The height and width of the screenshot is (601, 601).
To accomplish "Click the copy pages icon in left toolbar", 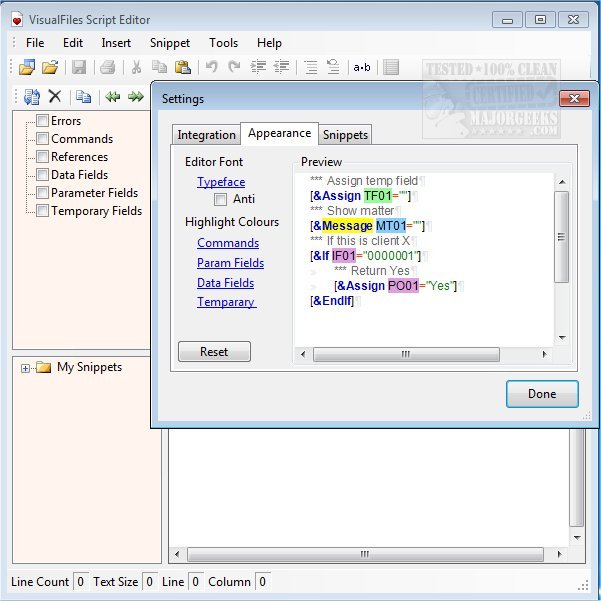I will tap(83, 97).
